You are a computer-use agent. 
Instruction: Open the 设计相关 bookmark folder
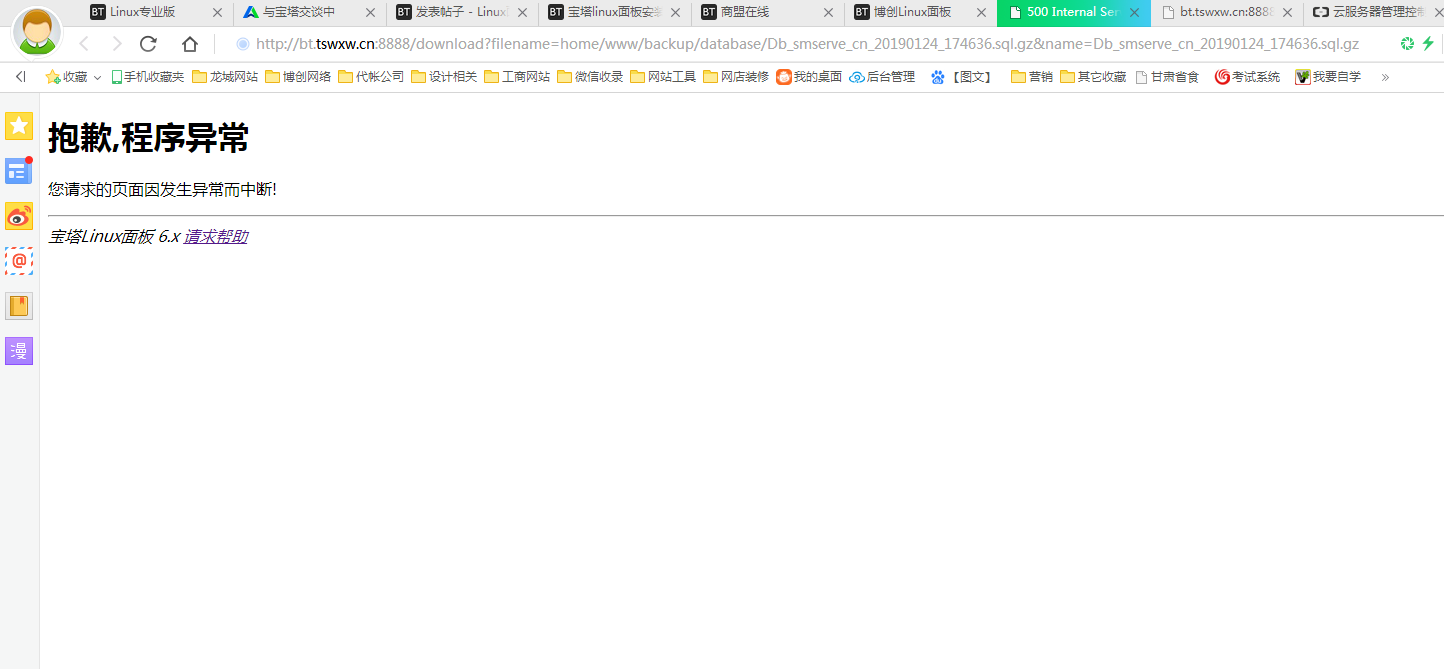click(x=444, y=77)
